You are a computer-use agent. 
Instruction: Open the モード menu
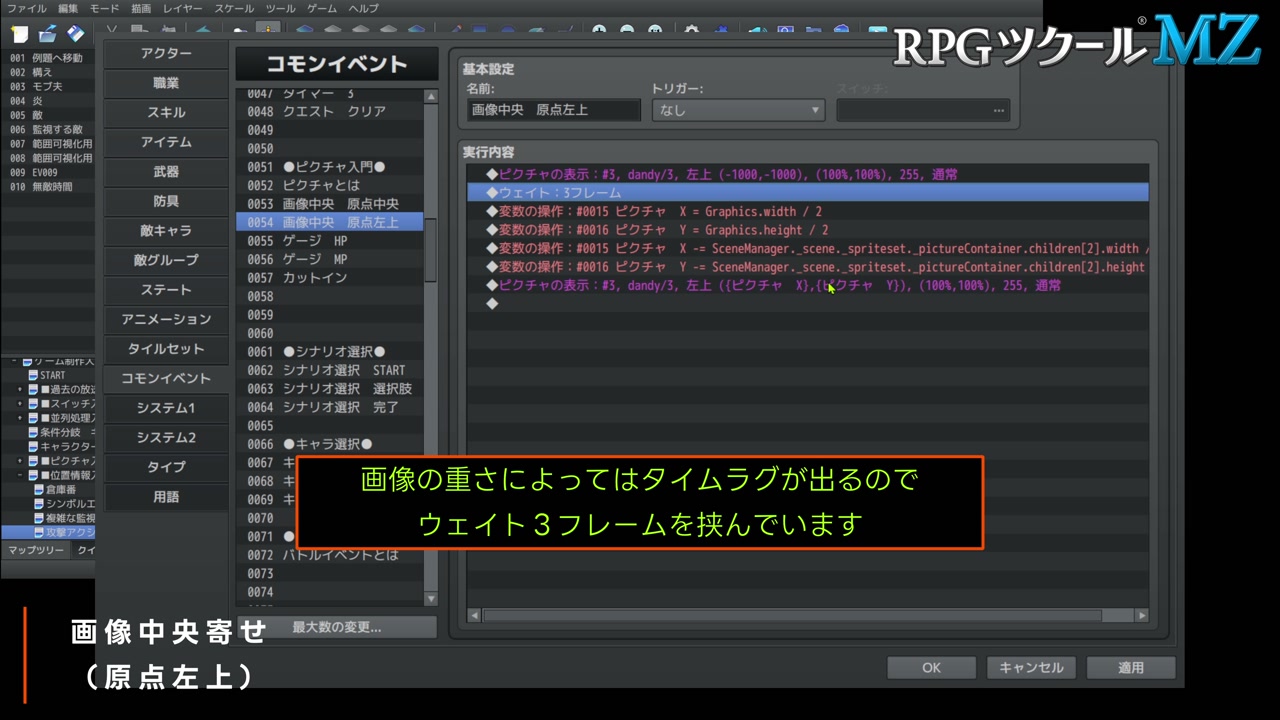coord(105,8)
